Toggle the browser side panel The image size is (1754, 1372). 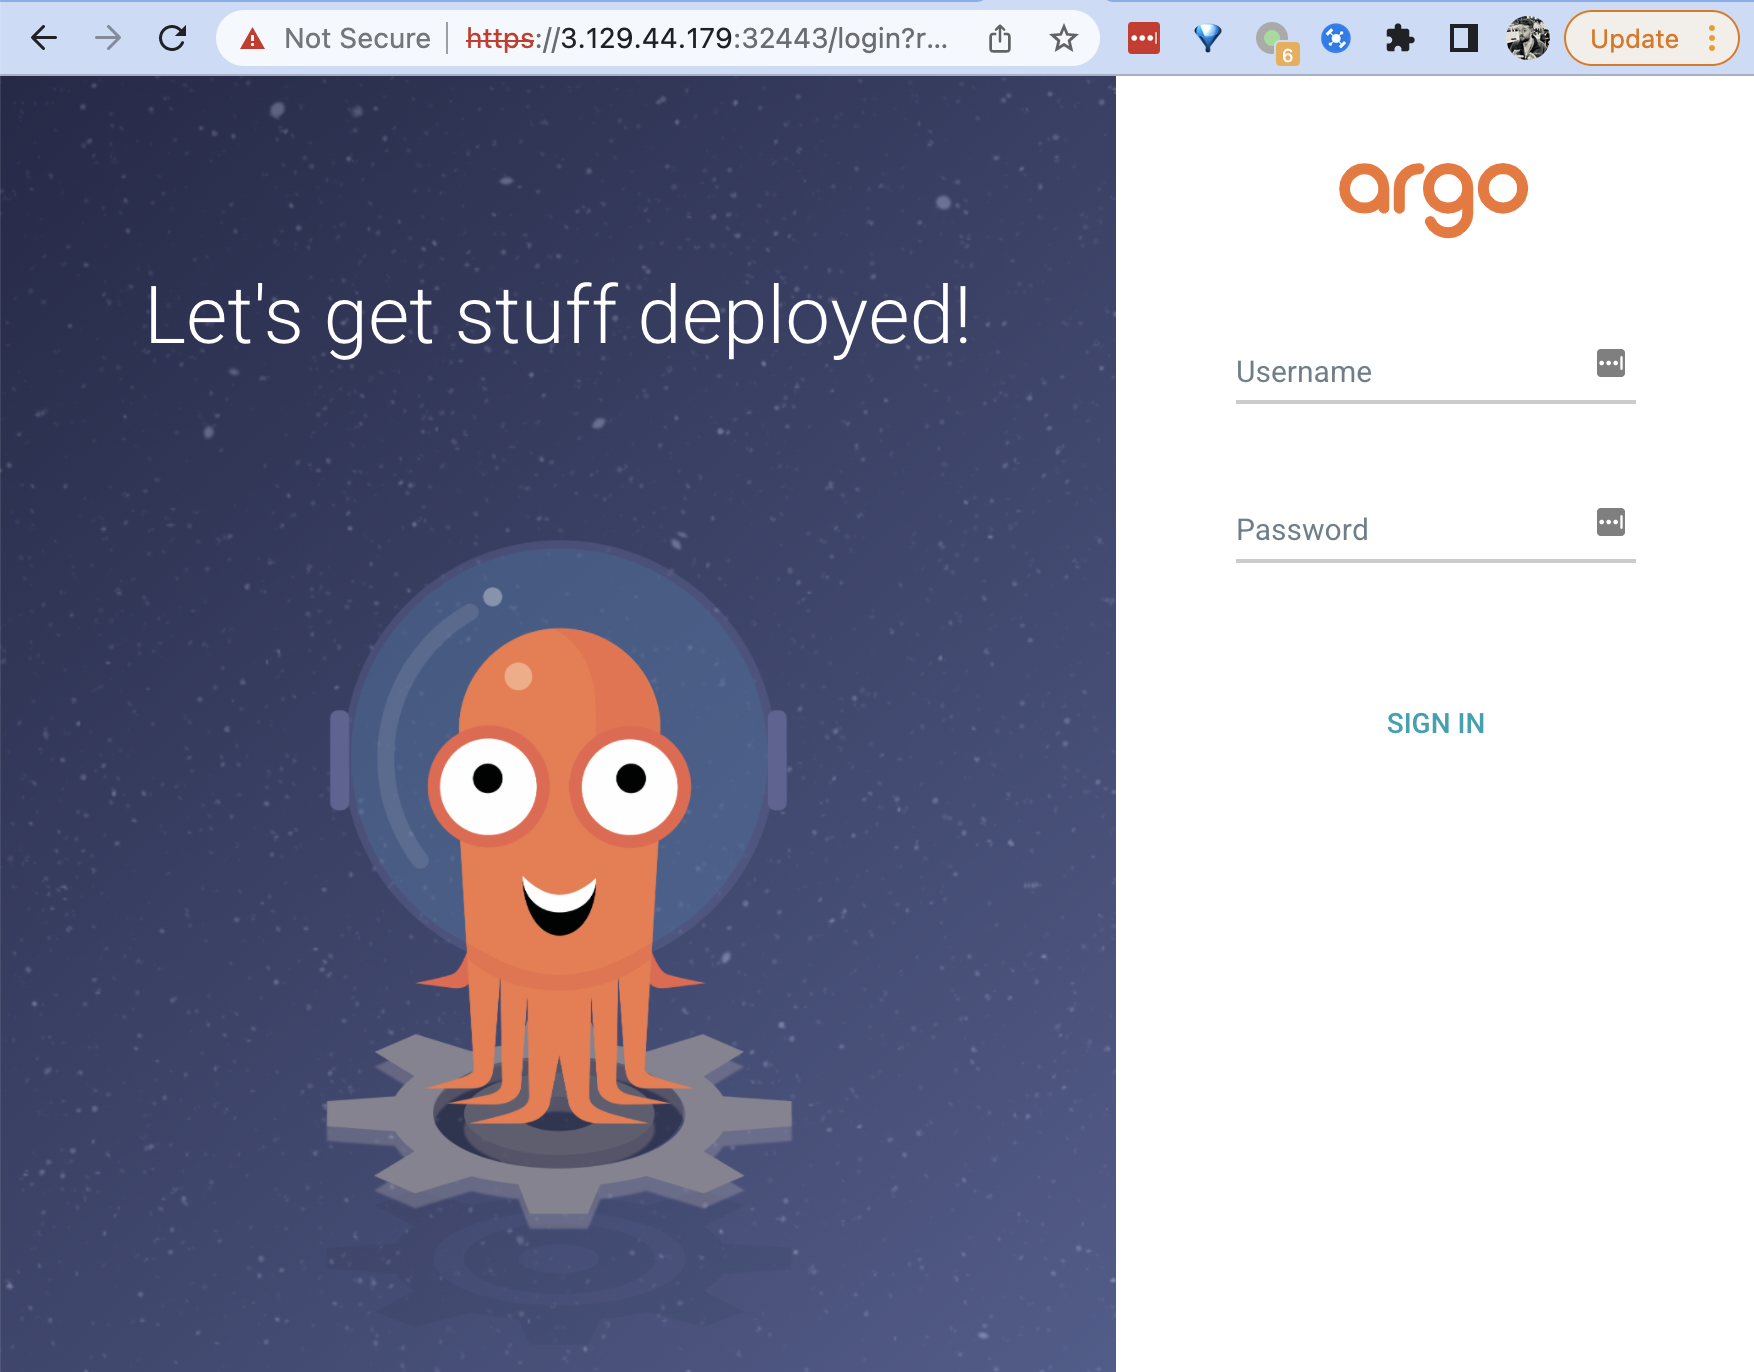pyautogui.click(x=1463, y=39)
